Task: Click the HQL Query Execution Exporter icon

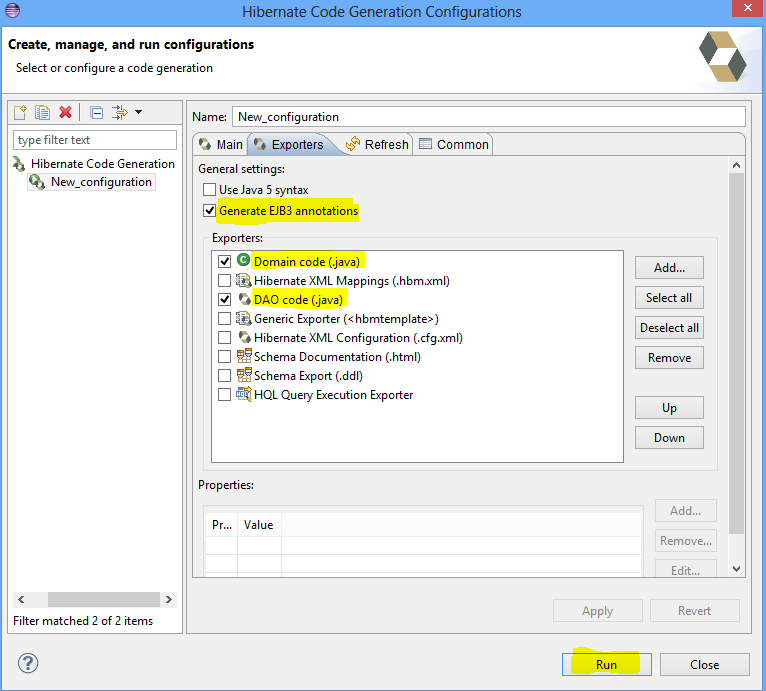Action: 244,394
